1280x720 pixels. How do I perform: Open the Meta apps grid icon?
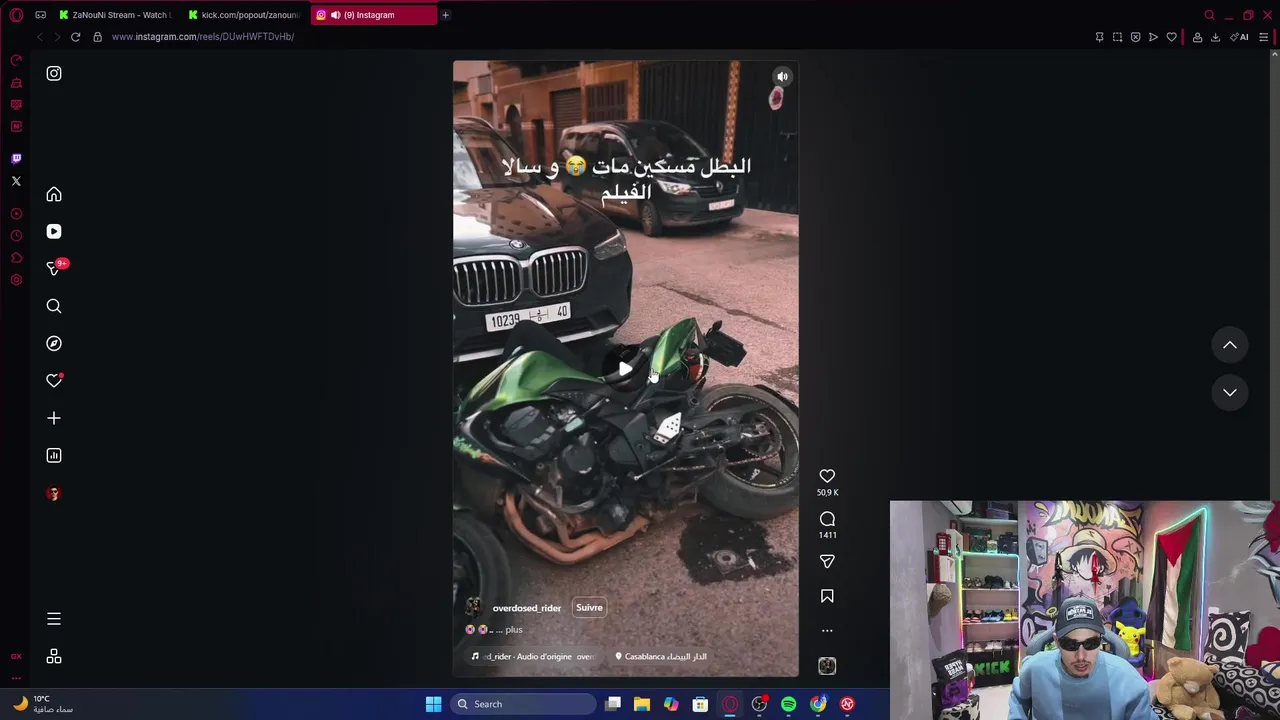(54, 656)
